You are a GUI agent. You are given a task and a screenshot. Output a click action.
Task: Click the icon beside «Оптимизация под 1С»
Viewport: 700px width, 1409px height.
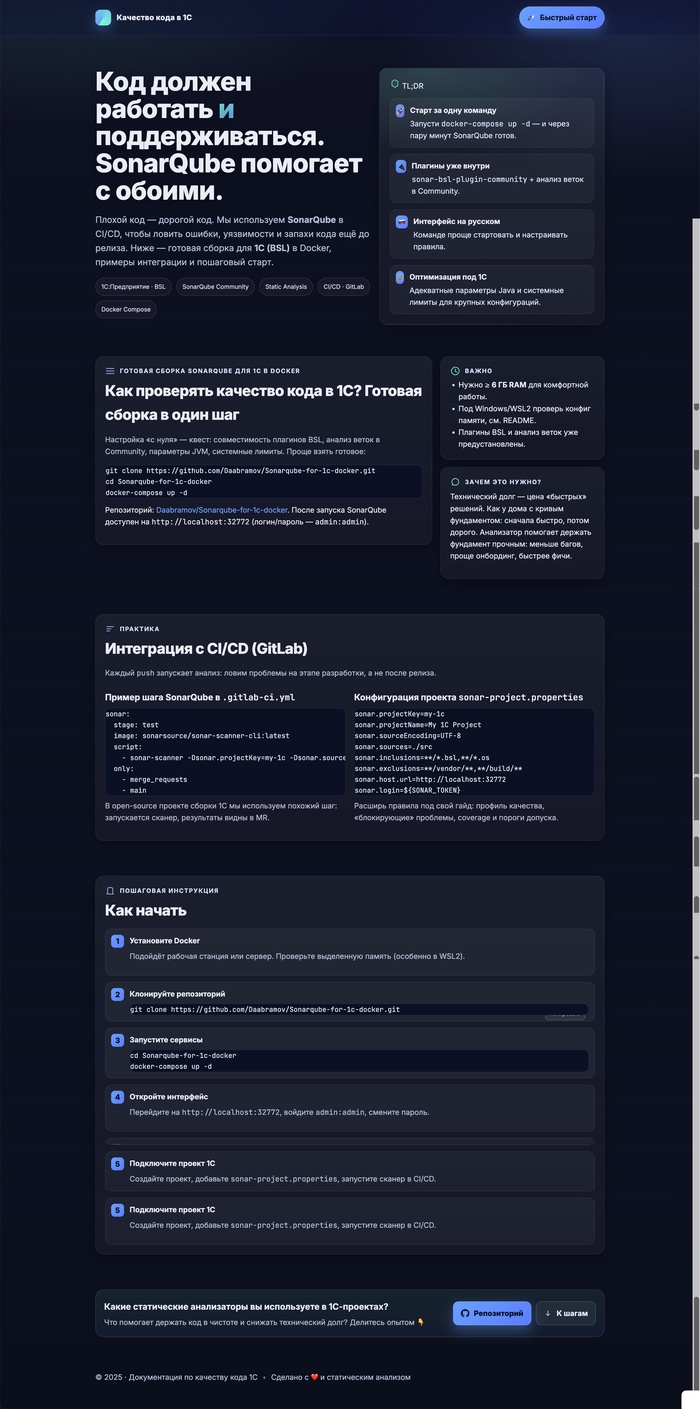[400, 277]
